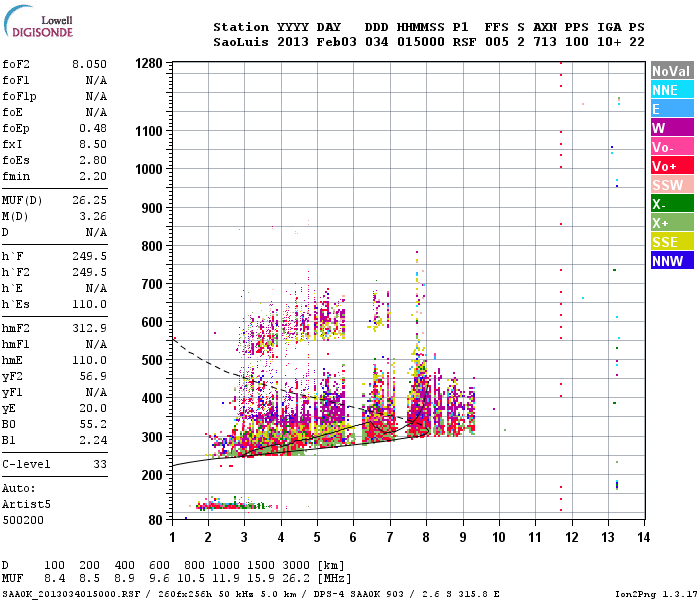Click the yE value 20.0
This screenshot has height=600, width=700.
tap(93, 408)
